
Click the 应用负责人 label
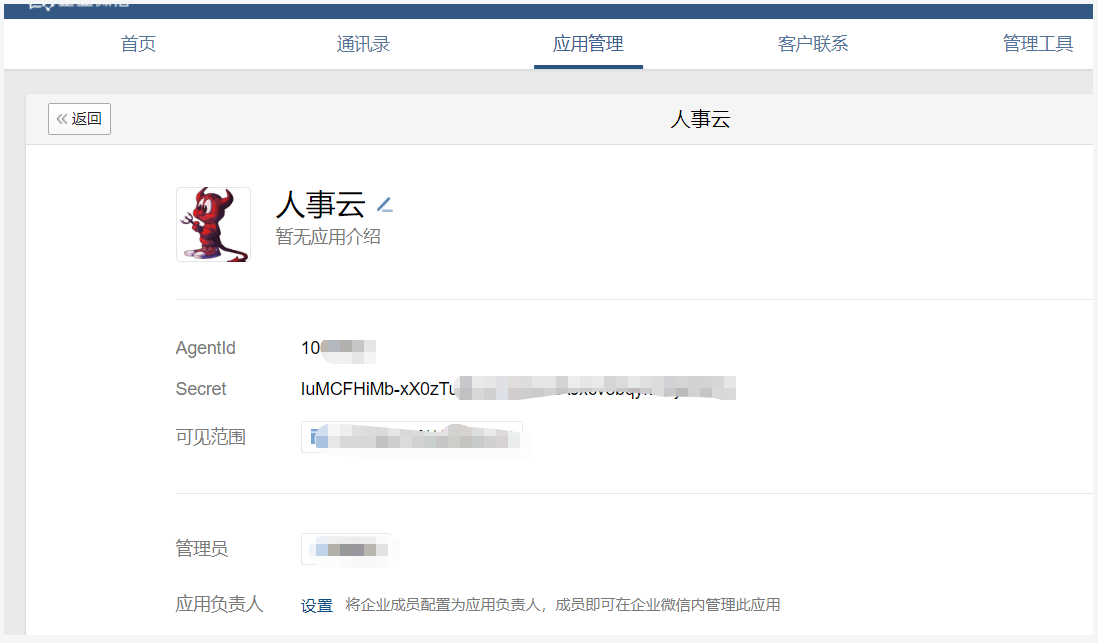[219, 604]
